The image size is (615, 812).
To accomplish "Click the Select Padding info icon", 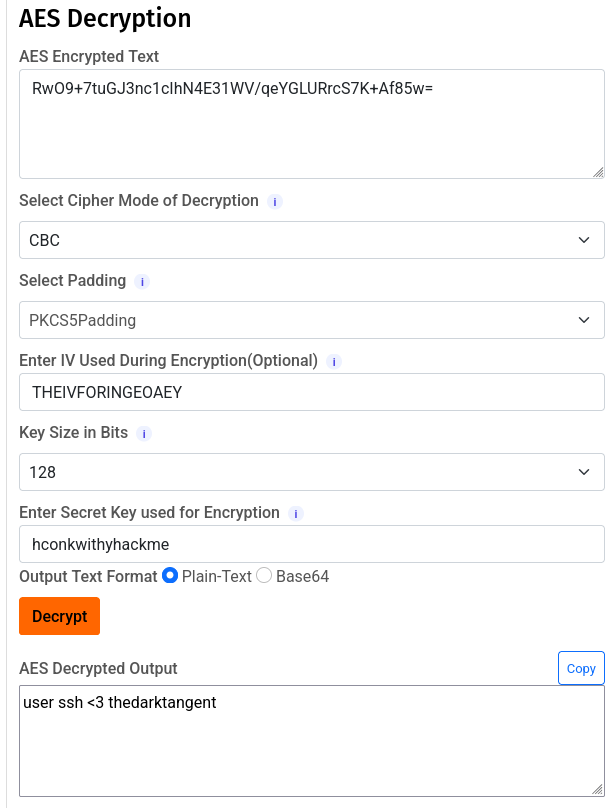I will coord(142,282).
